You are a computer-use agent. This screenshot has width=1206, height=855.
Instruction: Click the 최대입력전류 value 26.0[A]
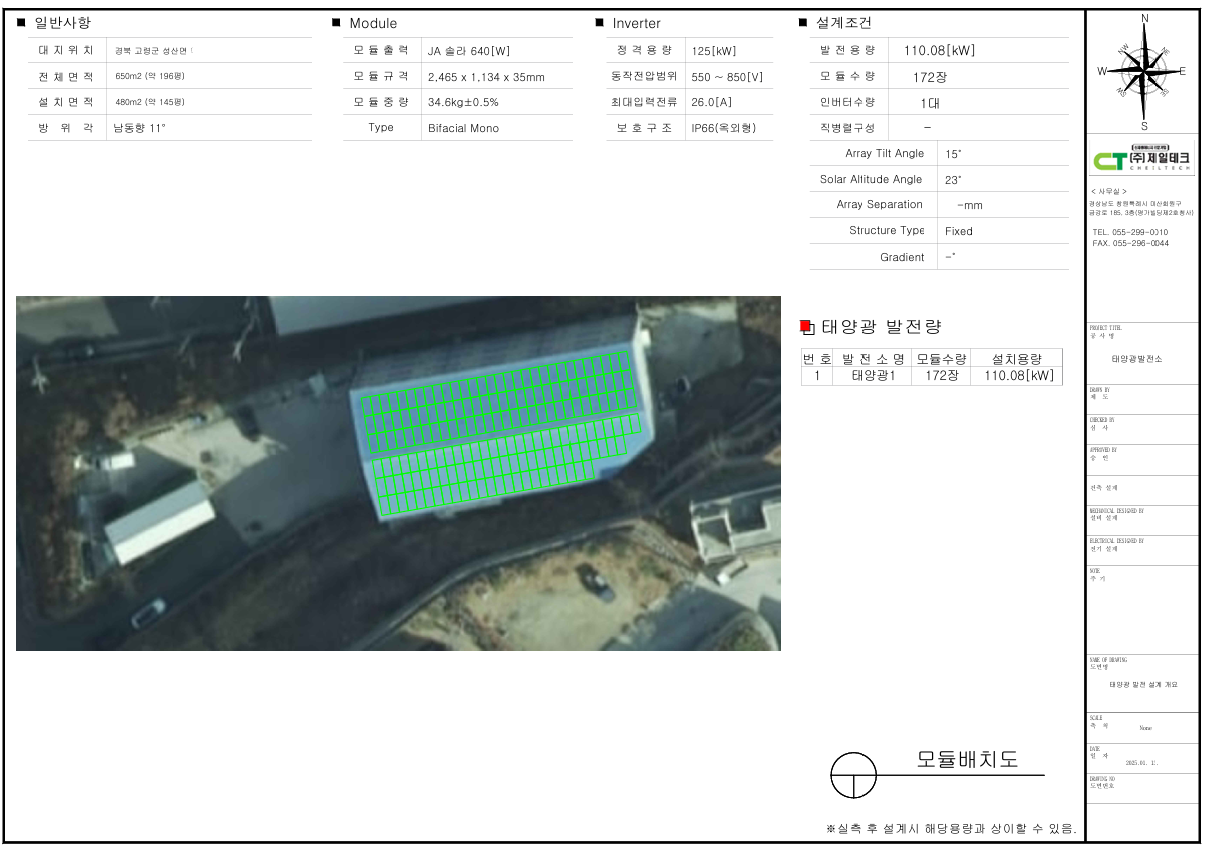(711, 102)
